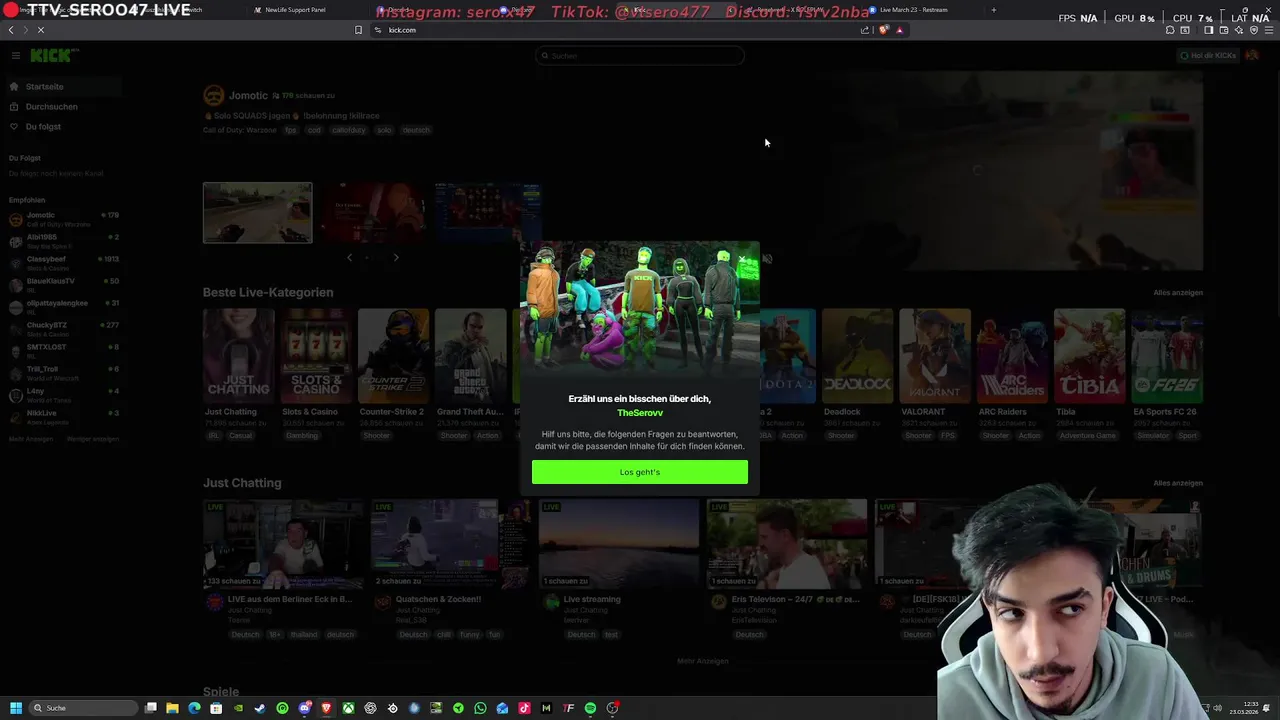Open Steam from the taskbar
The width and height of the screenshot is (1280, 720).
(x=260, y=708)
